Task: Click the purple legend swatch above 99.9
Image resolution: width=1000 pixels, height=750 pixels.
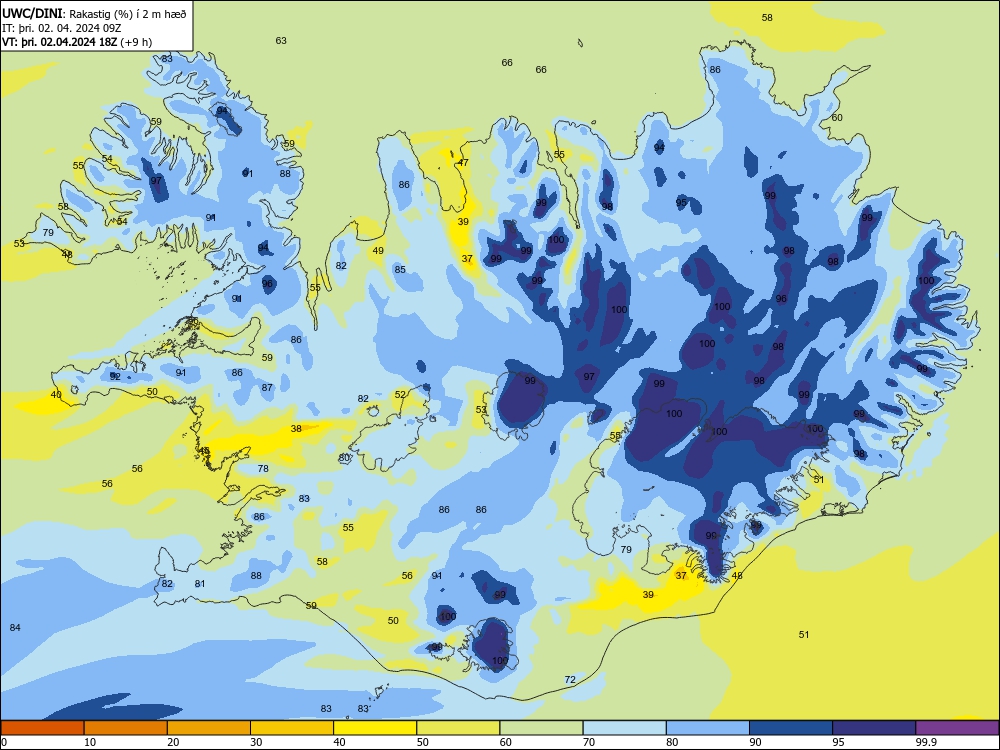Action: (x=957, y=728)
